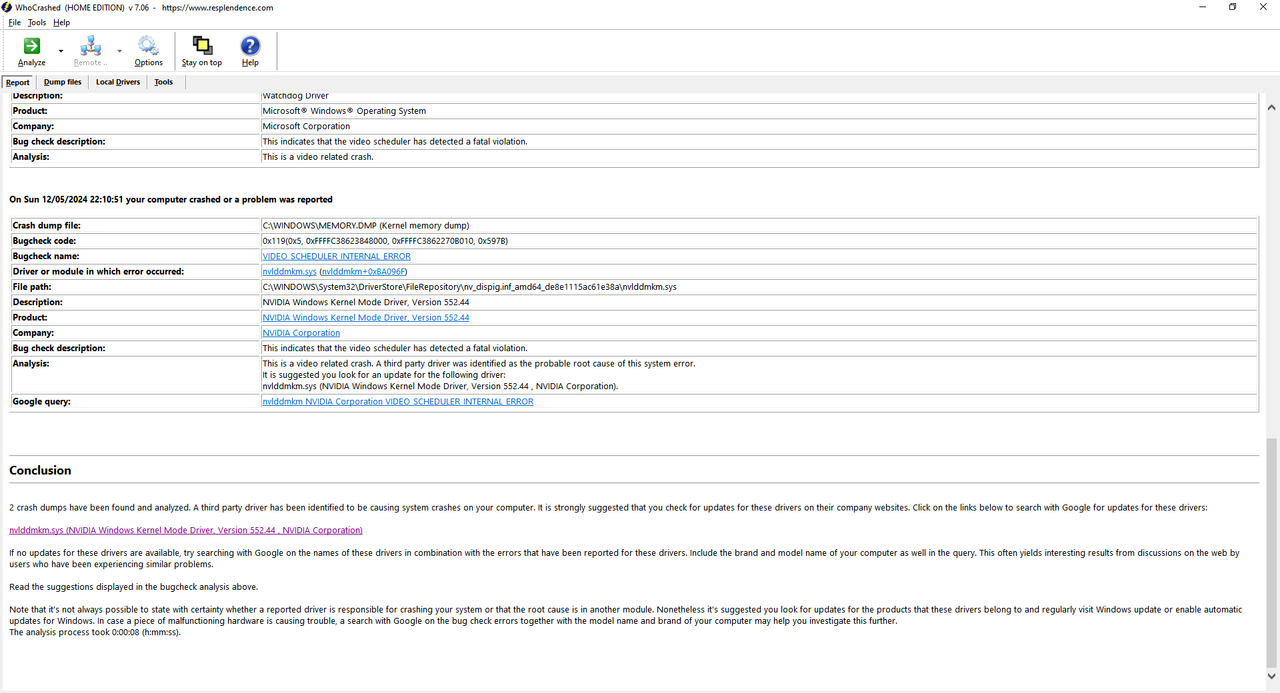Screen dimensions: 1280x693
Task: Click the nvlddmkm+0xBA096F offset link
Action: [x=363, y=271]
